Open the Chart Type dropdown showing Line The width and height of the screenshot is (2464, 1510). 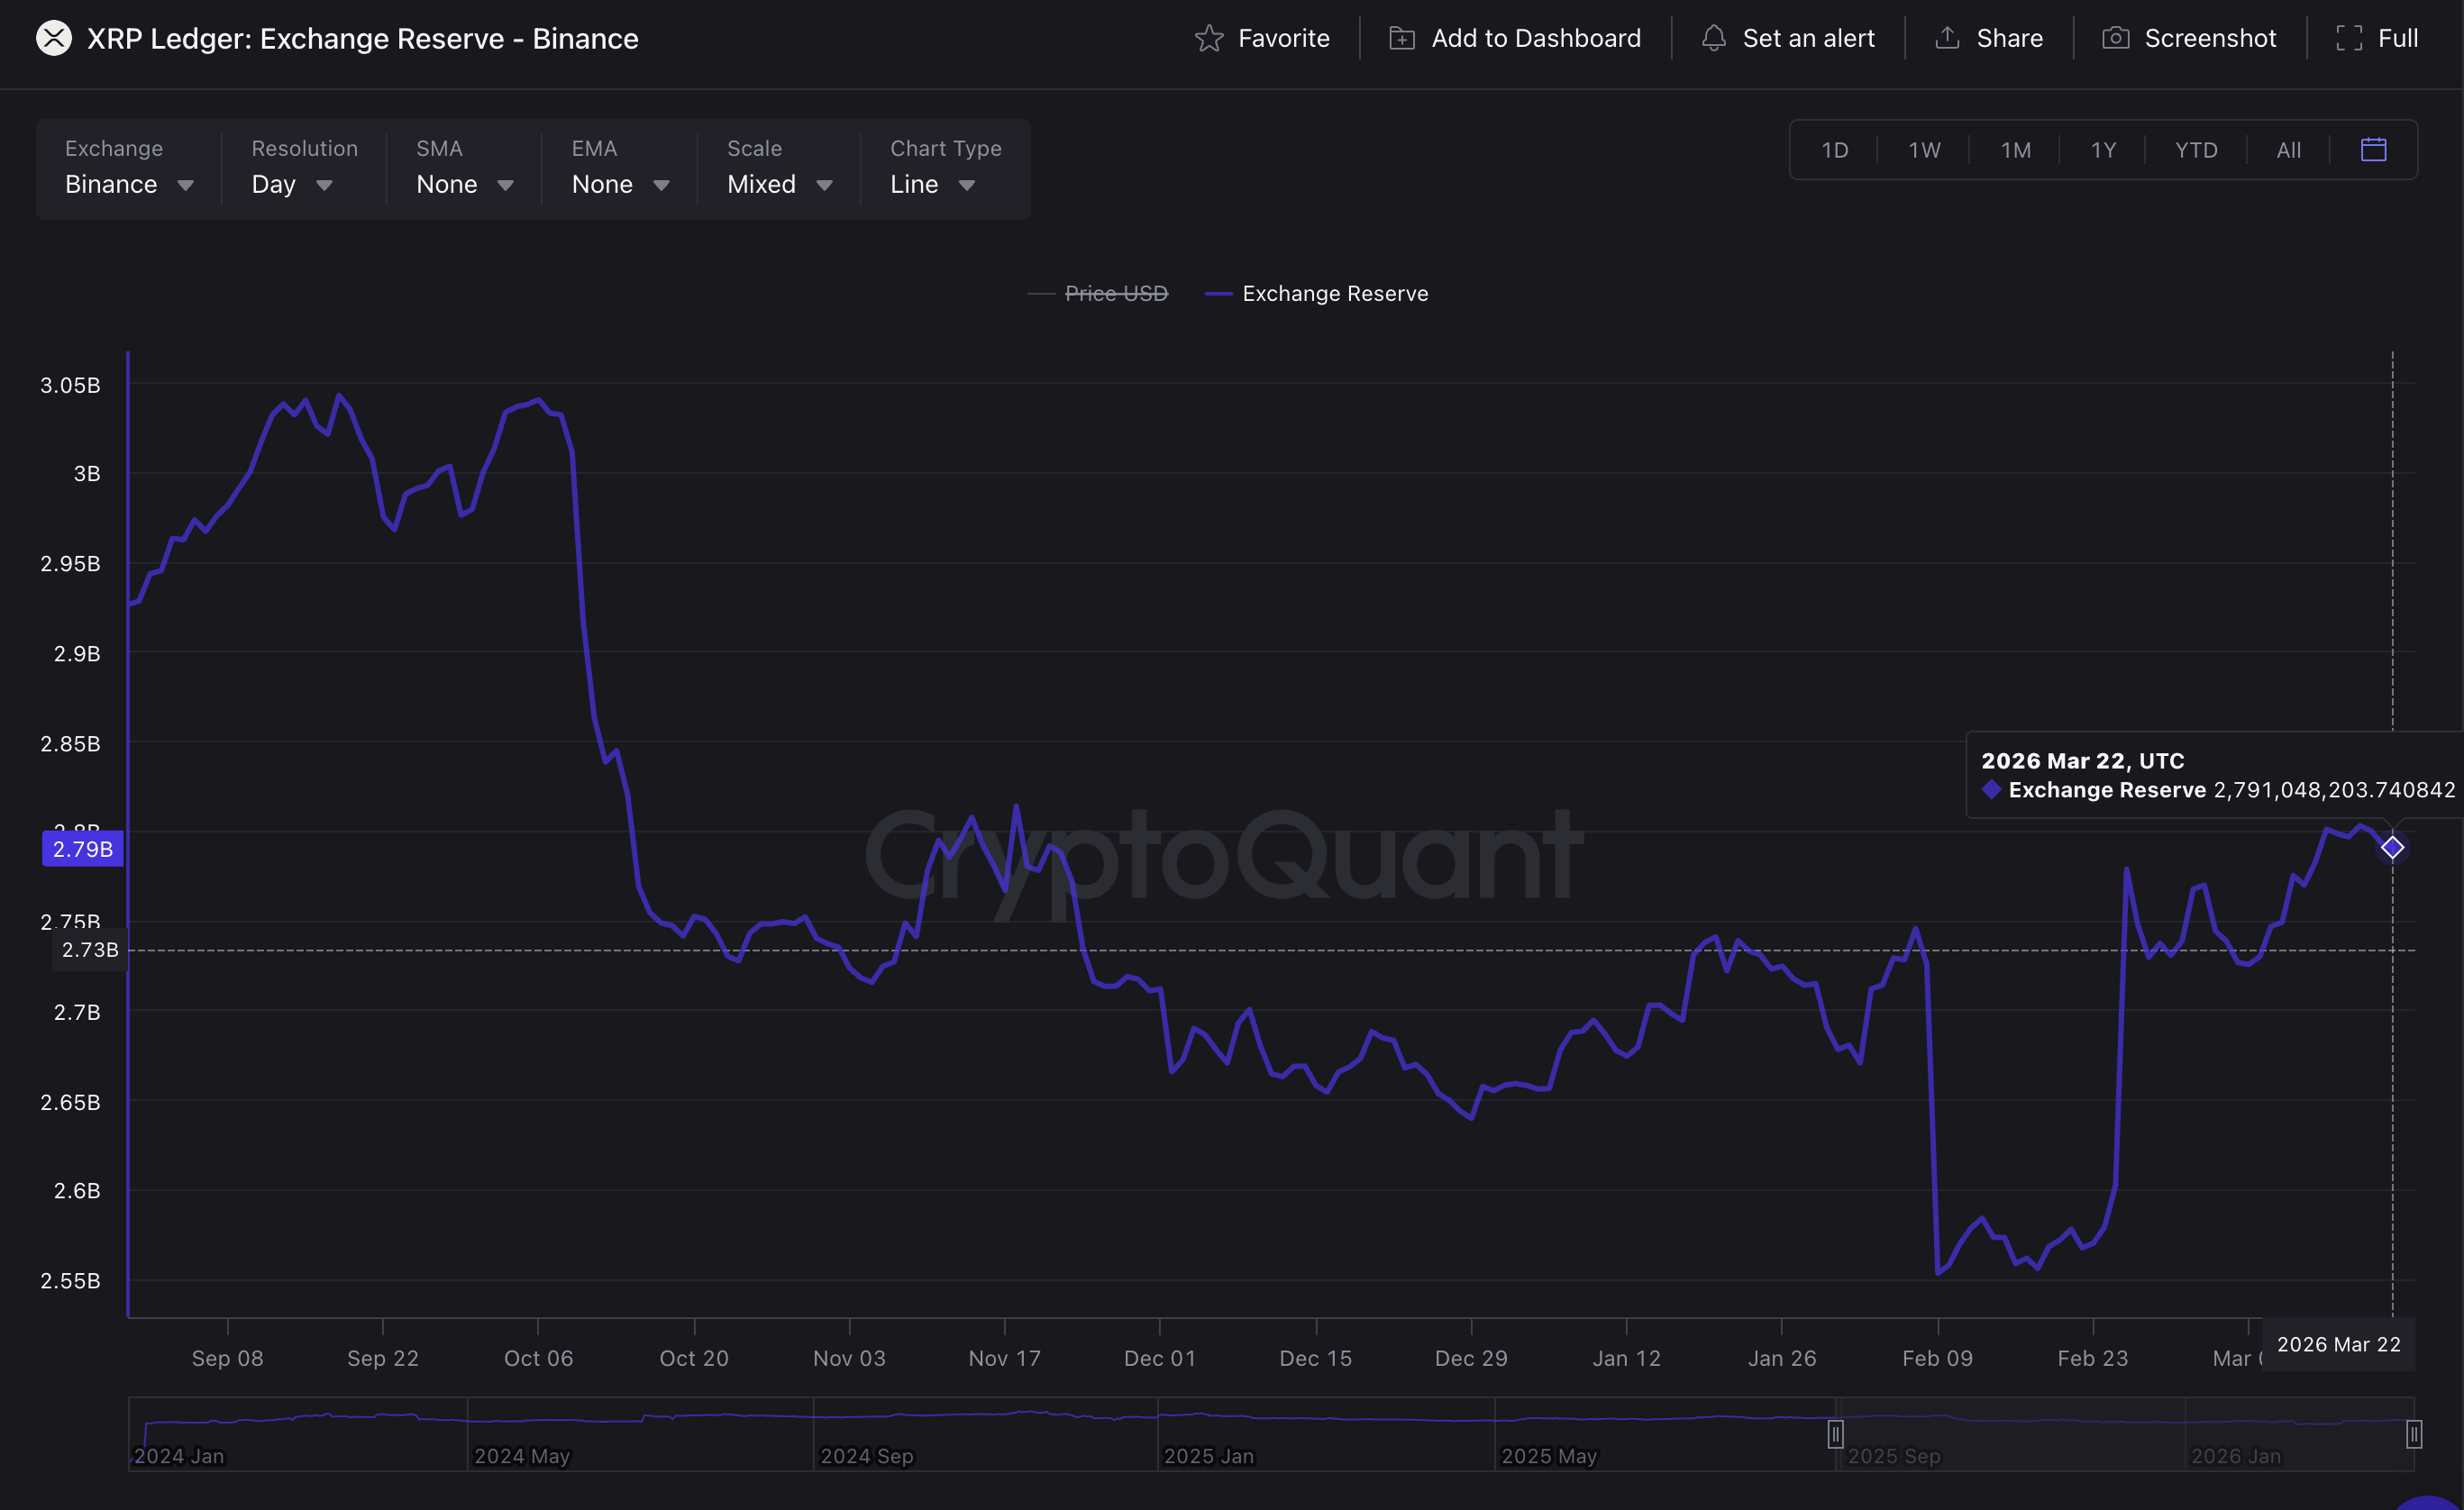931,184
